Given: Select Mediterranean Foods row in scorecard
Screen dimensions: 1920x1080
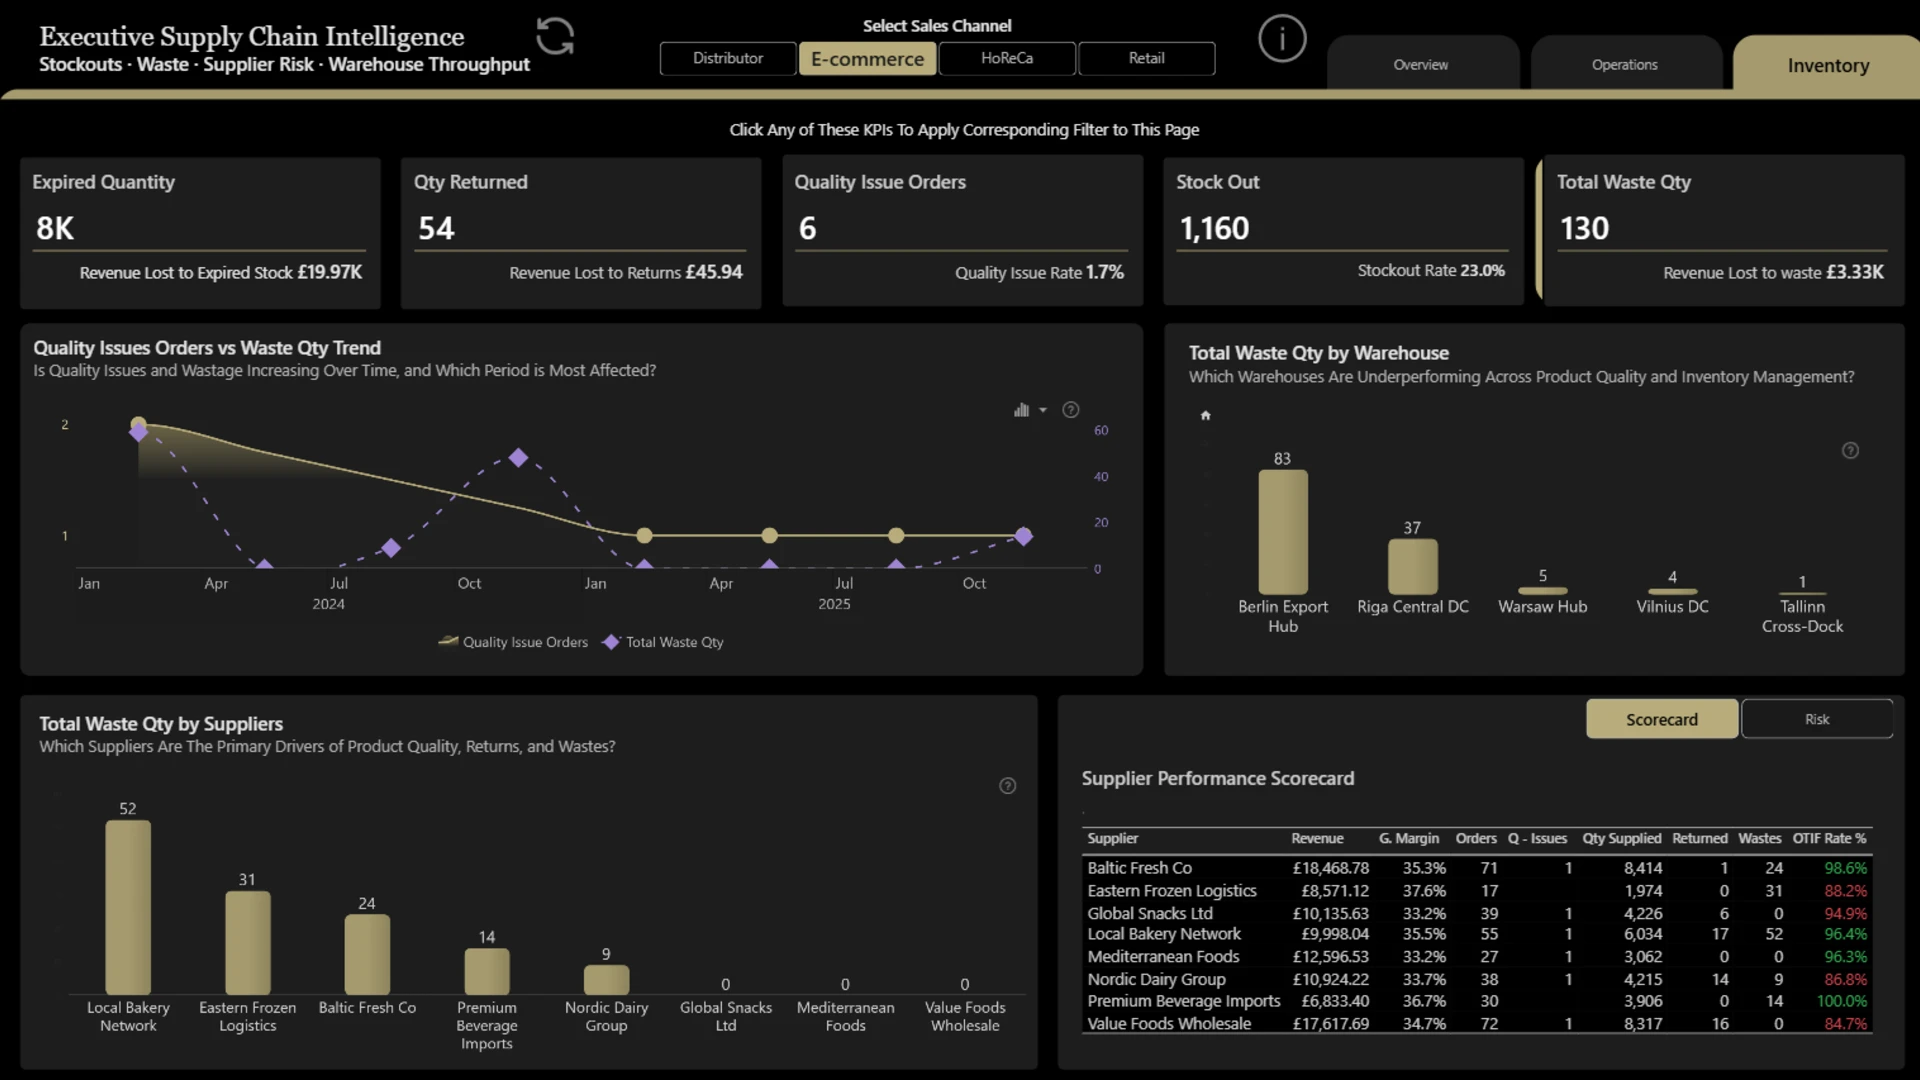Looking at the screenshot, I should 1477,957.
